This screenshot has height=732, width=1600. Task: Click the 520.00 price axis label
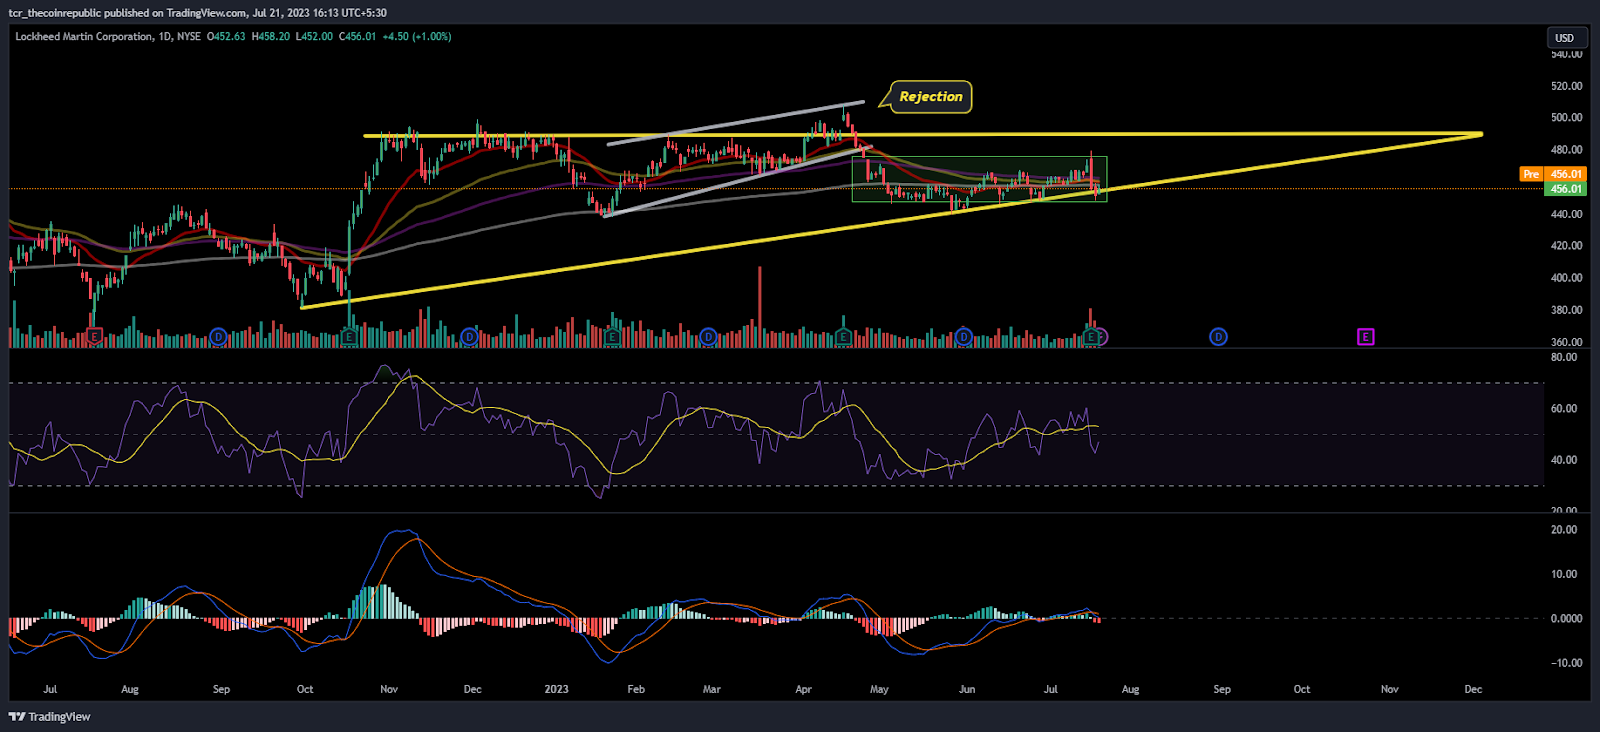pyautogui.click(x=1566, y=86)
